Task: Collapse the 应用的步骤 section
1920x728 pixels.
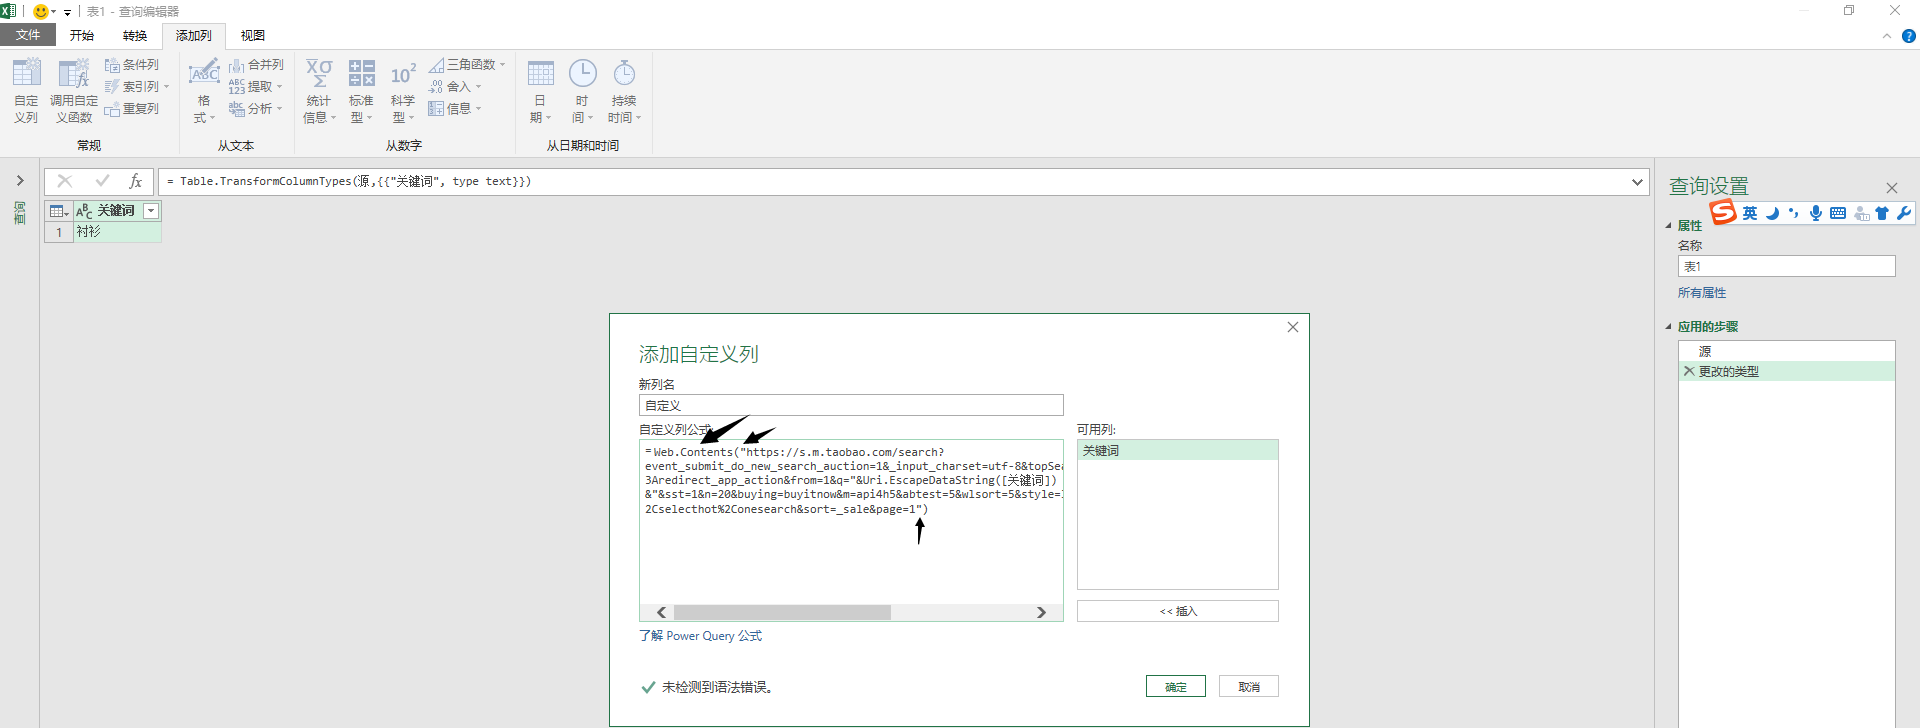Action: pos(1668,327)
